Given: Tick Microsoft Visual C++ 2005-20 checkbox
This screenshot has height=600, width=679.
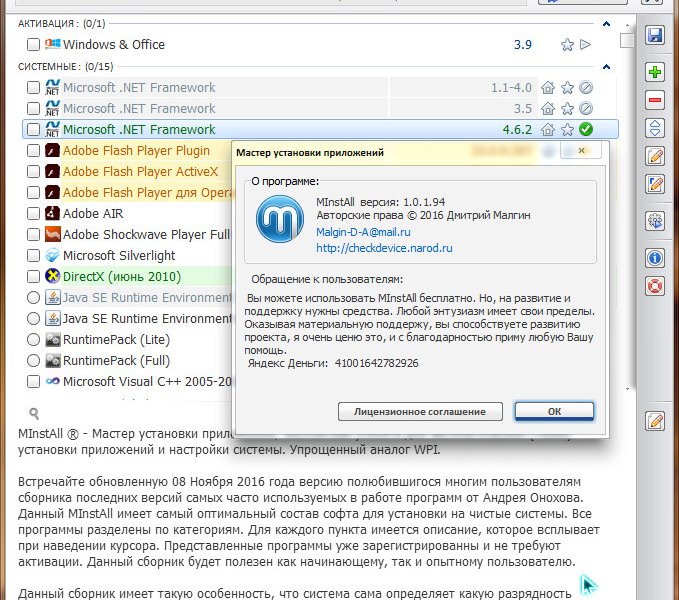Looking at the screenshot, I should coord(33,381).
